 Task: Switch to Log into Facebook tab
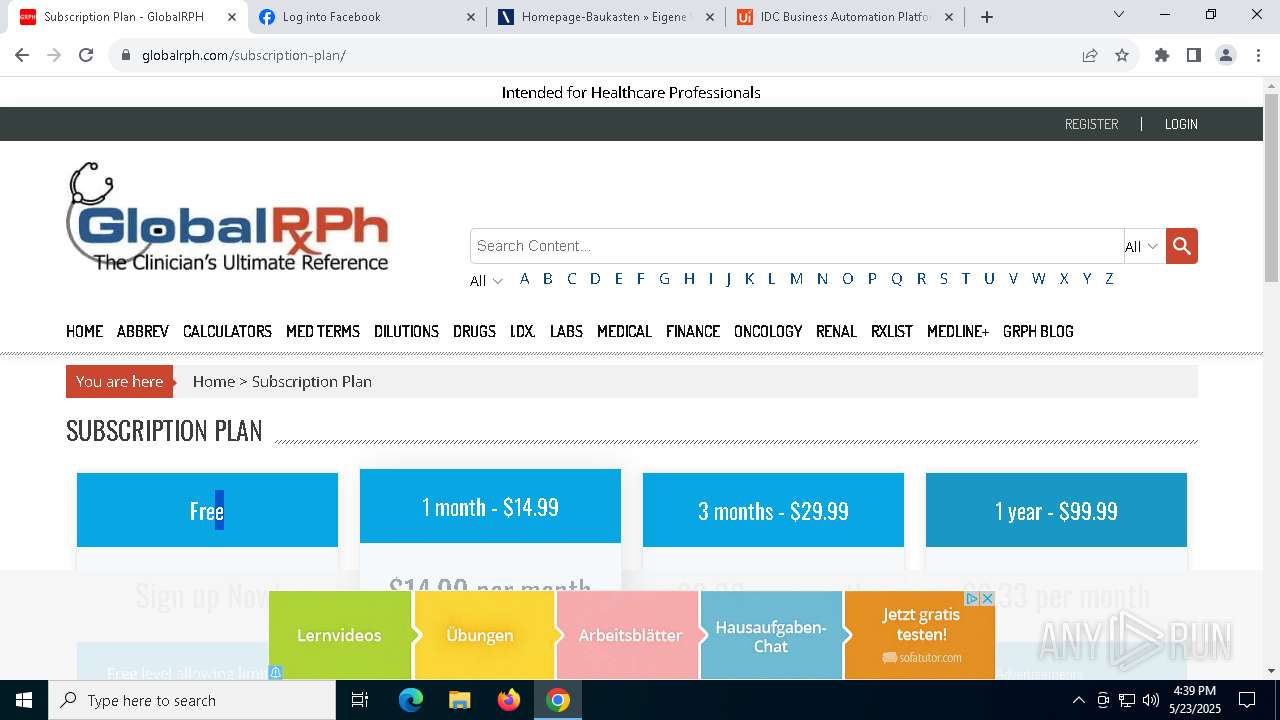(x=368, y=17)
